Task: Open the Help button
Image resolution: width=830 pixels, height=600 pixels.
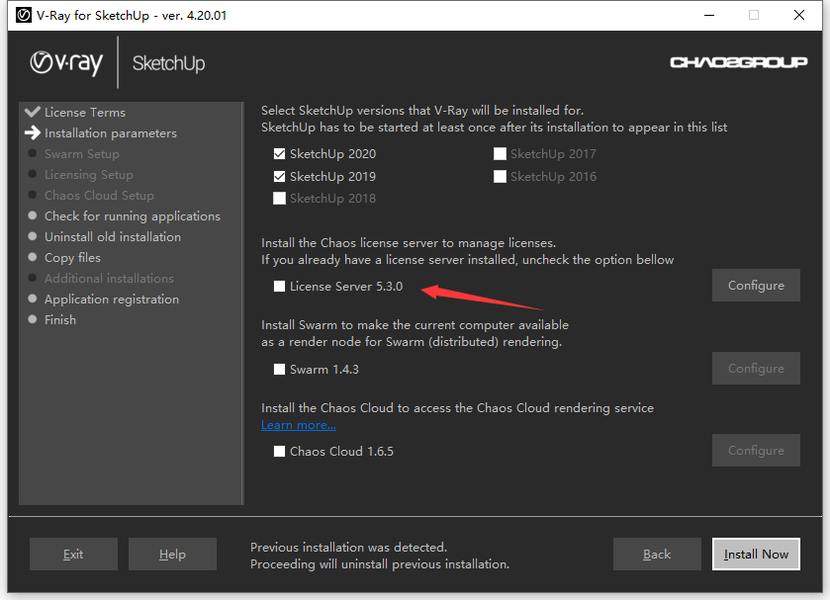Action: point(173,554)
